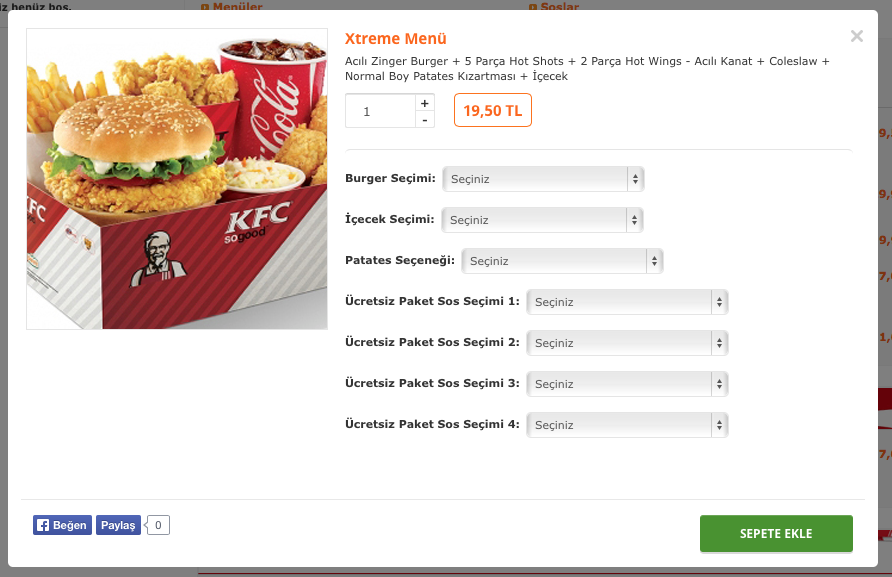Click the 19,50 TL price box
The height and width of the screenshot is (577, 892).
pos(493,110)
